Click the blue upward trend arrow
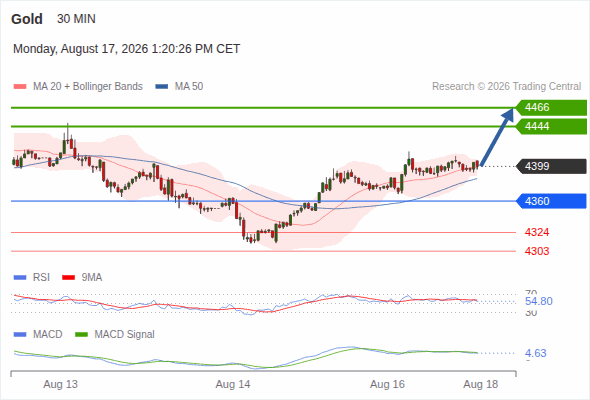The width and height of the screenshot is (590, 400). 497,137
